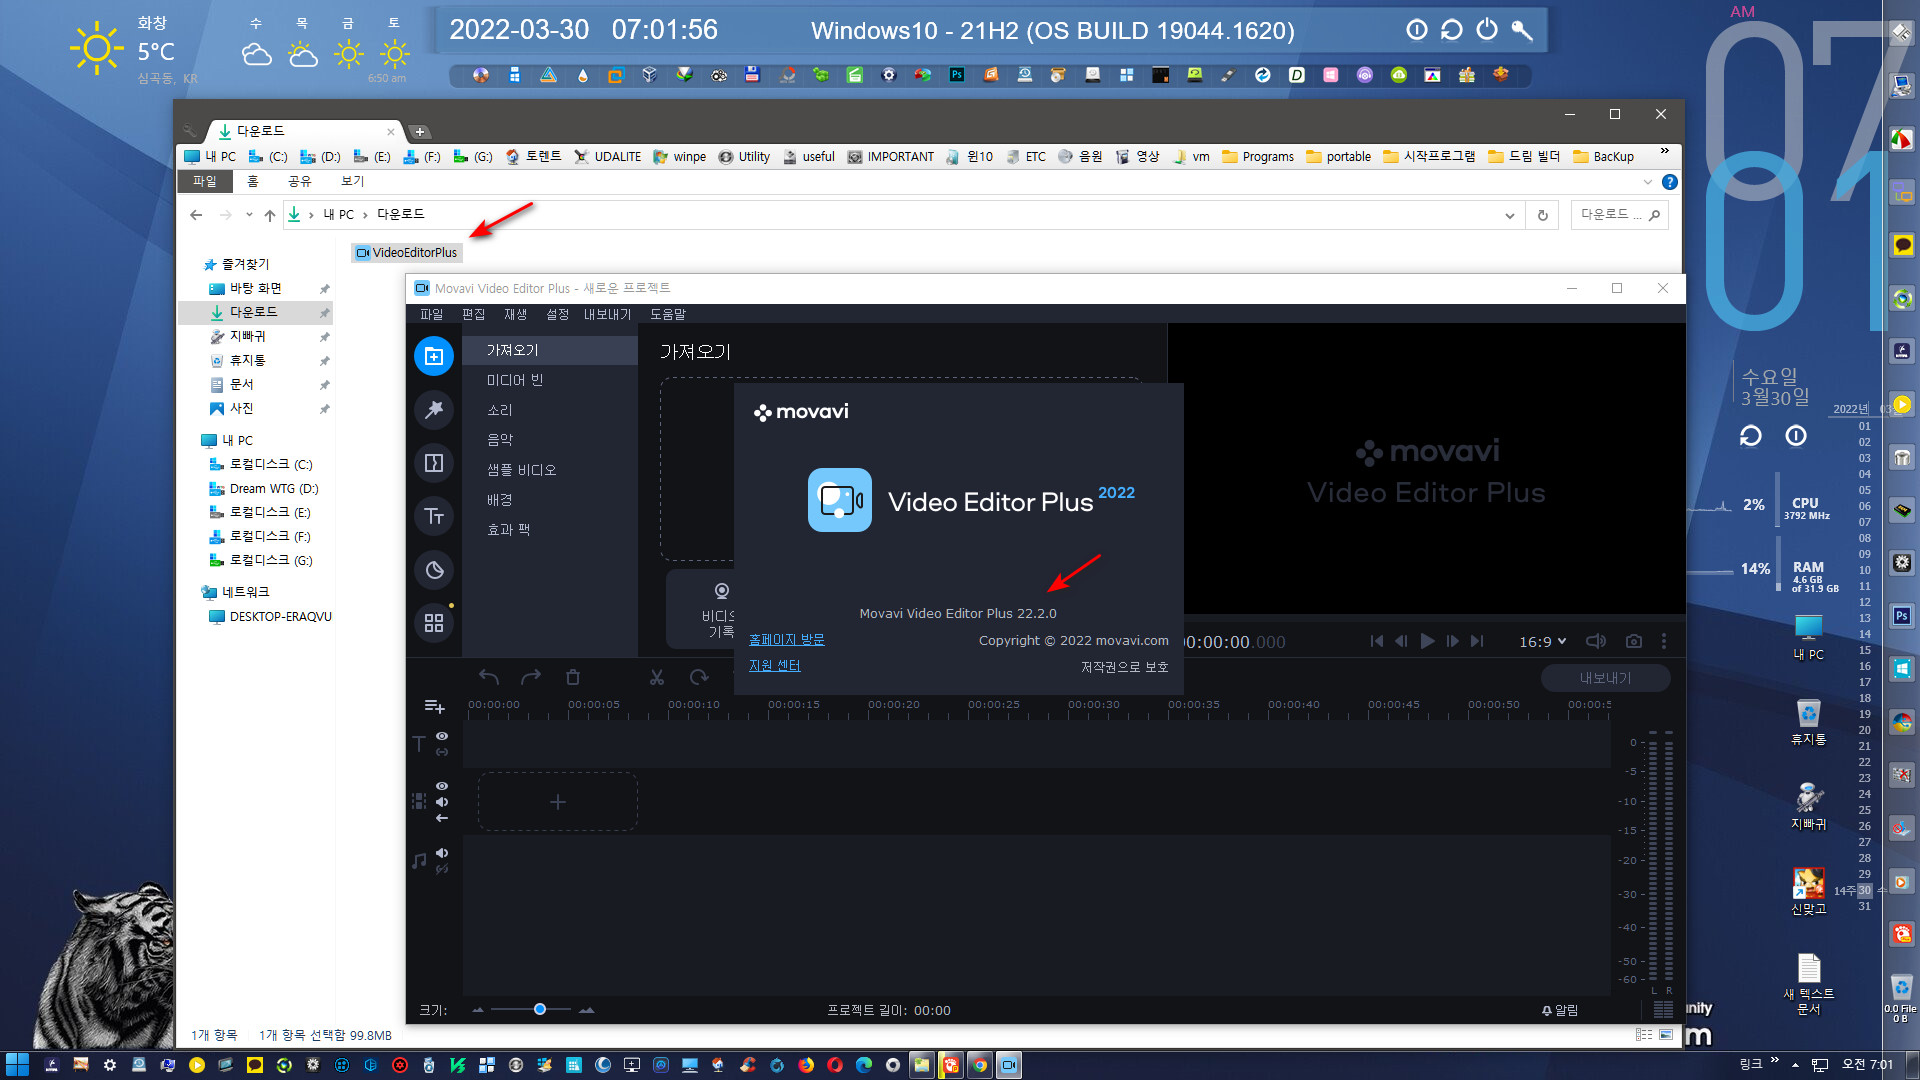Select the VideoEditorPlus file in Explorer
1920x1080 pixels.
coord(407,252)
